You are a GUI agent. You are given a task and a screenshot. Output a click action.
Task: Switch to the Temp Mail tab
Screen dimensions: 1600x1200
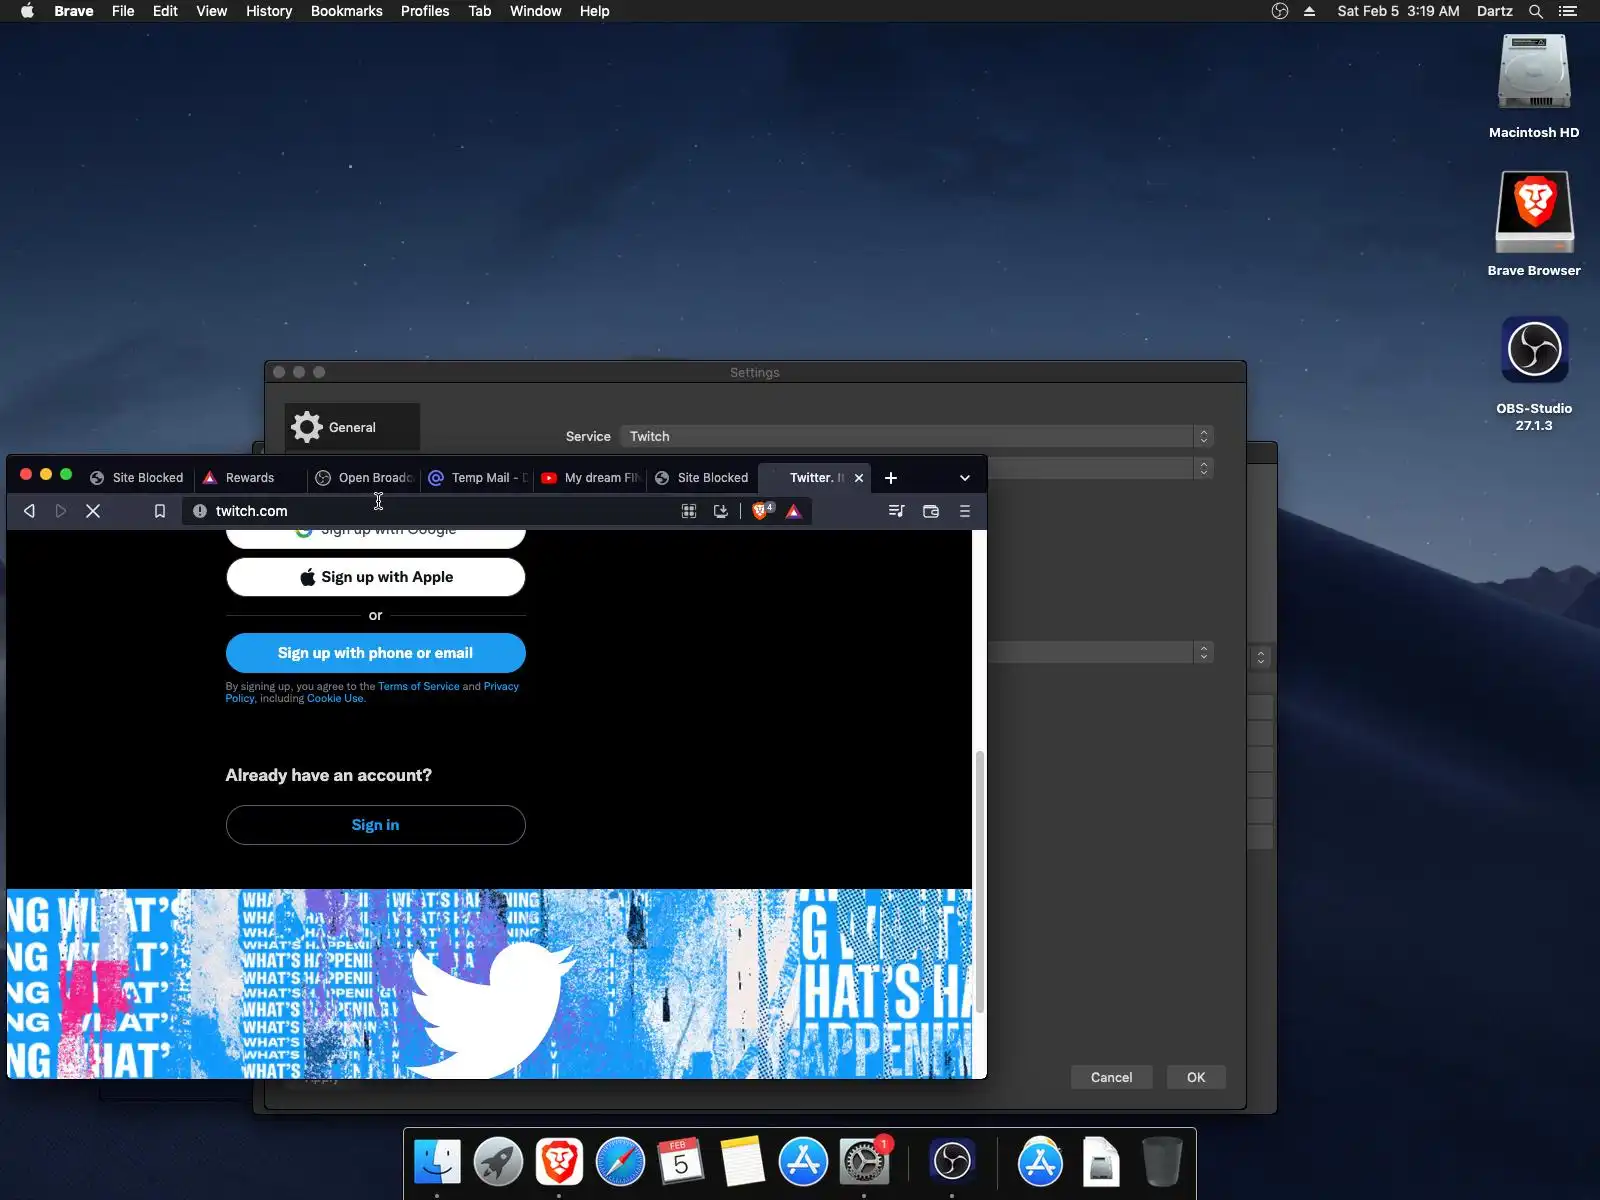point(478,478)
